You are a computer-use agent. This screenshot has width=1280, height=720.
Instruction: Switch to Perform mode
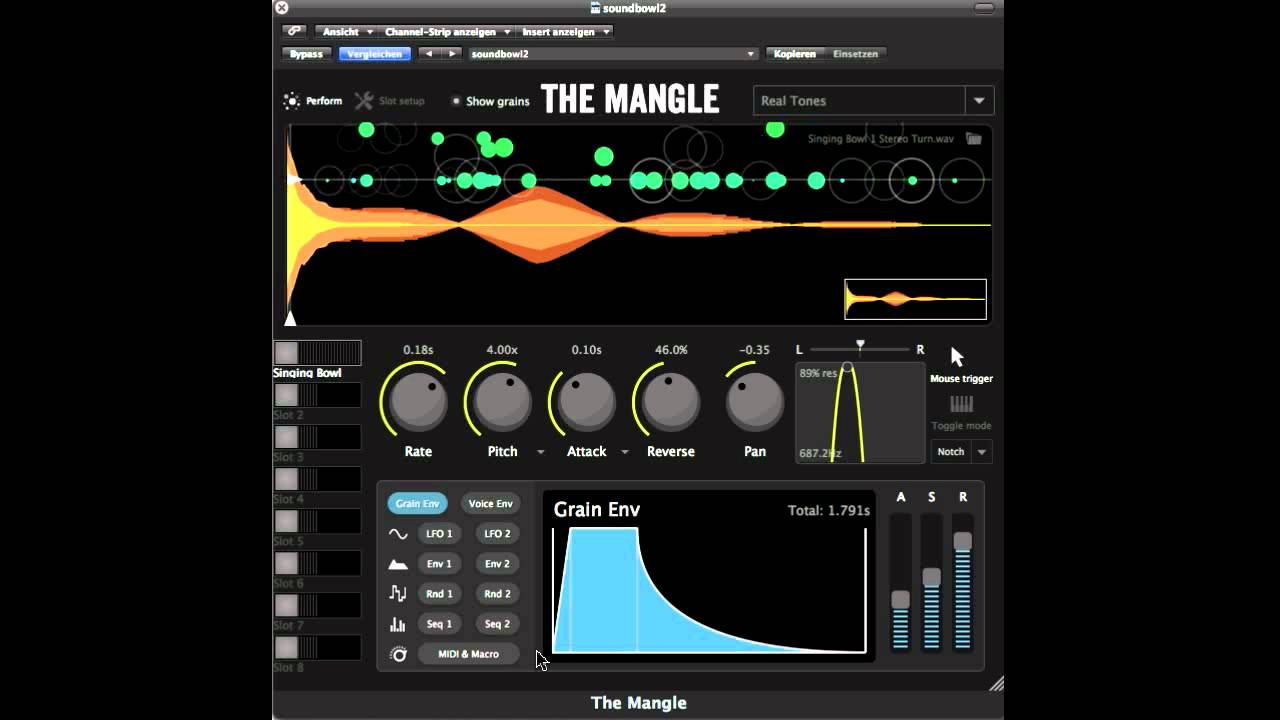point(313,101)
